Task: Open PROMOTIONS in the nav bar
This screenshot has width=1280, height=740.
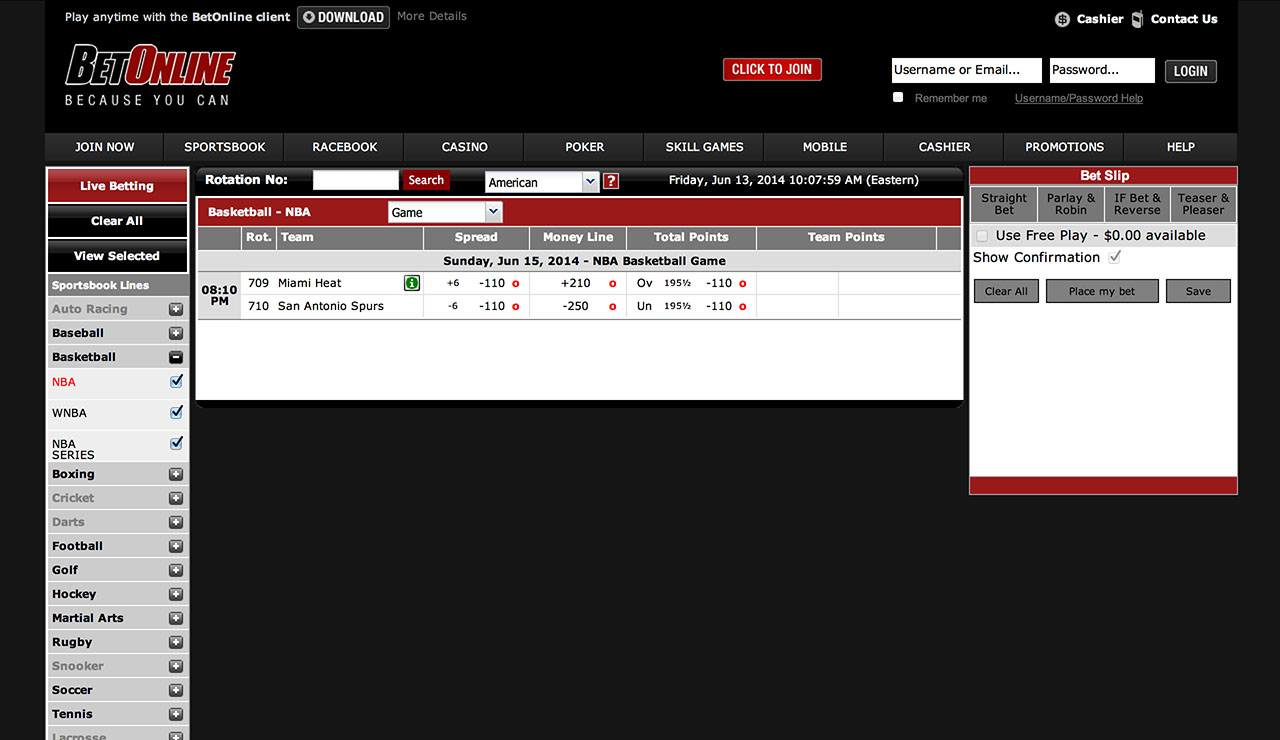Action: pos(1065,147)
